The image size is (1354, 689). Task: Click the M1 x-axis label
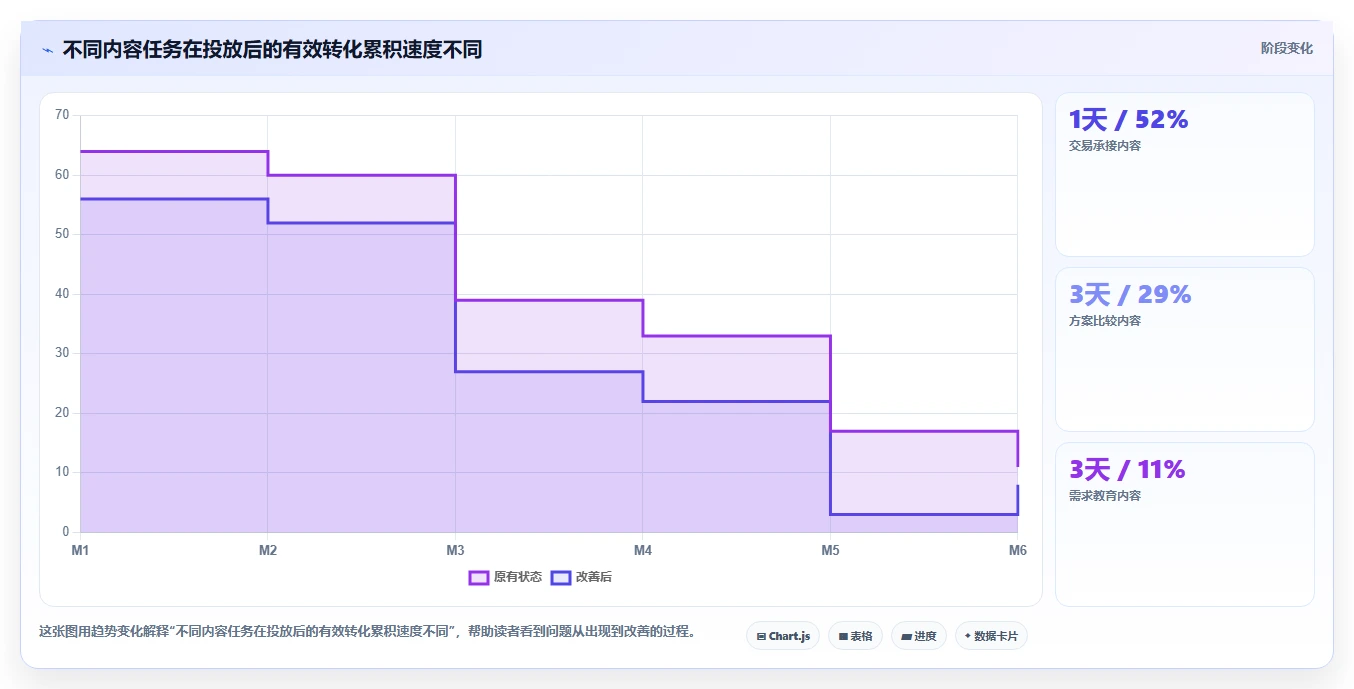tap(80, 550)
